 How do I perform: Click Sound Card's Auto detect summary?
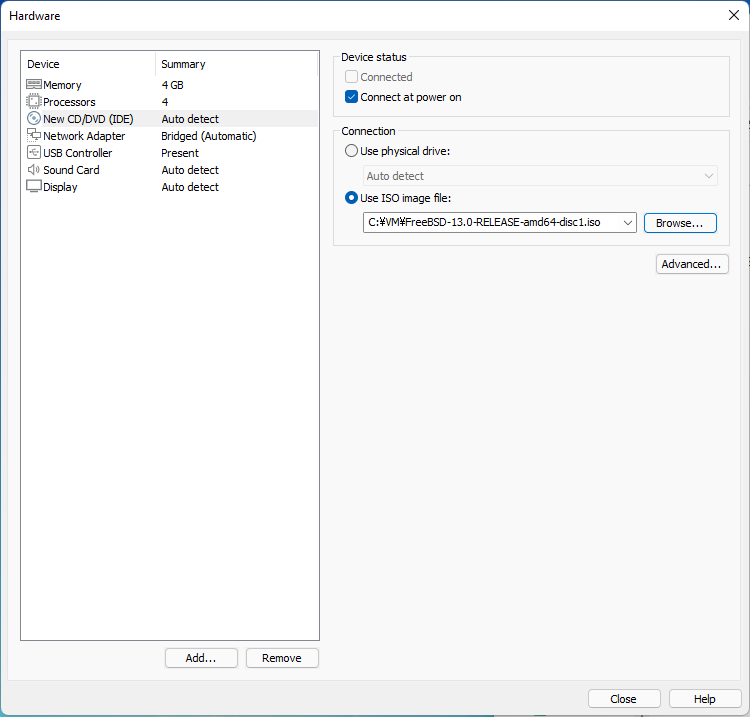coord(190,170)
